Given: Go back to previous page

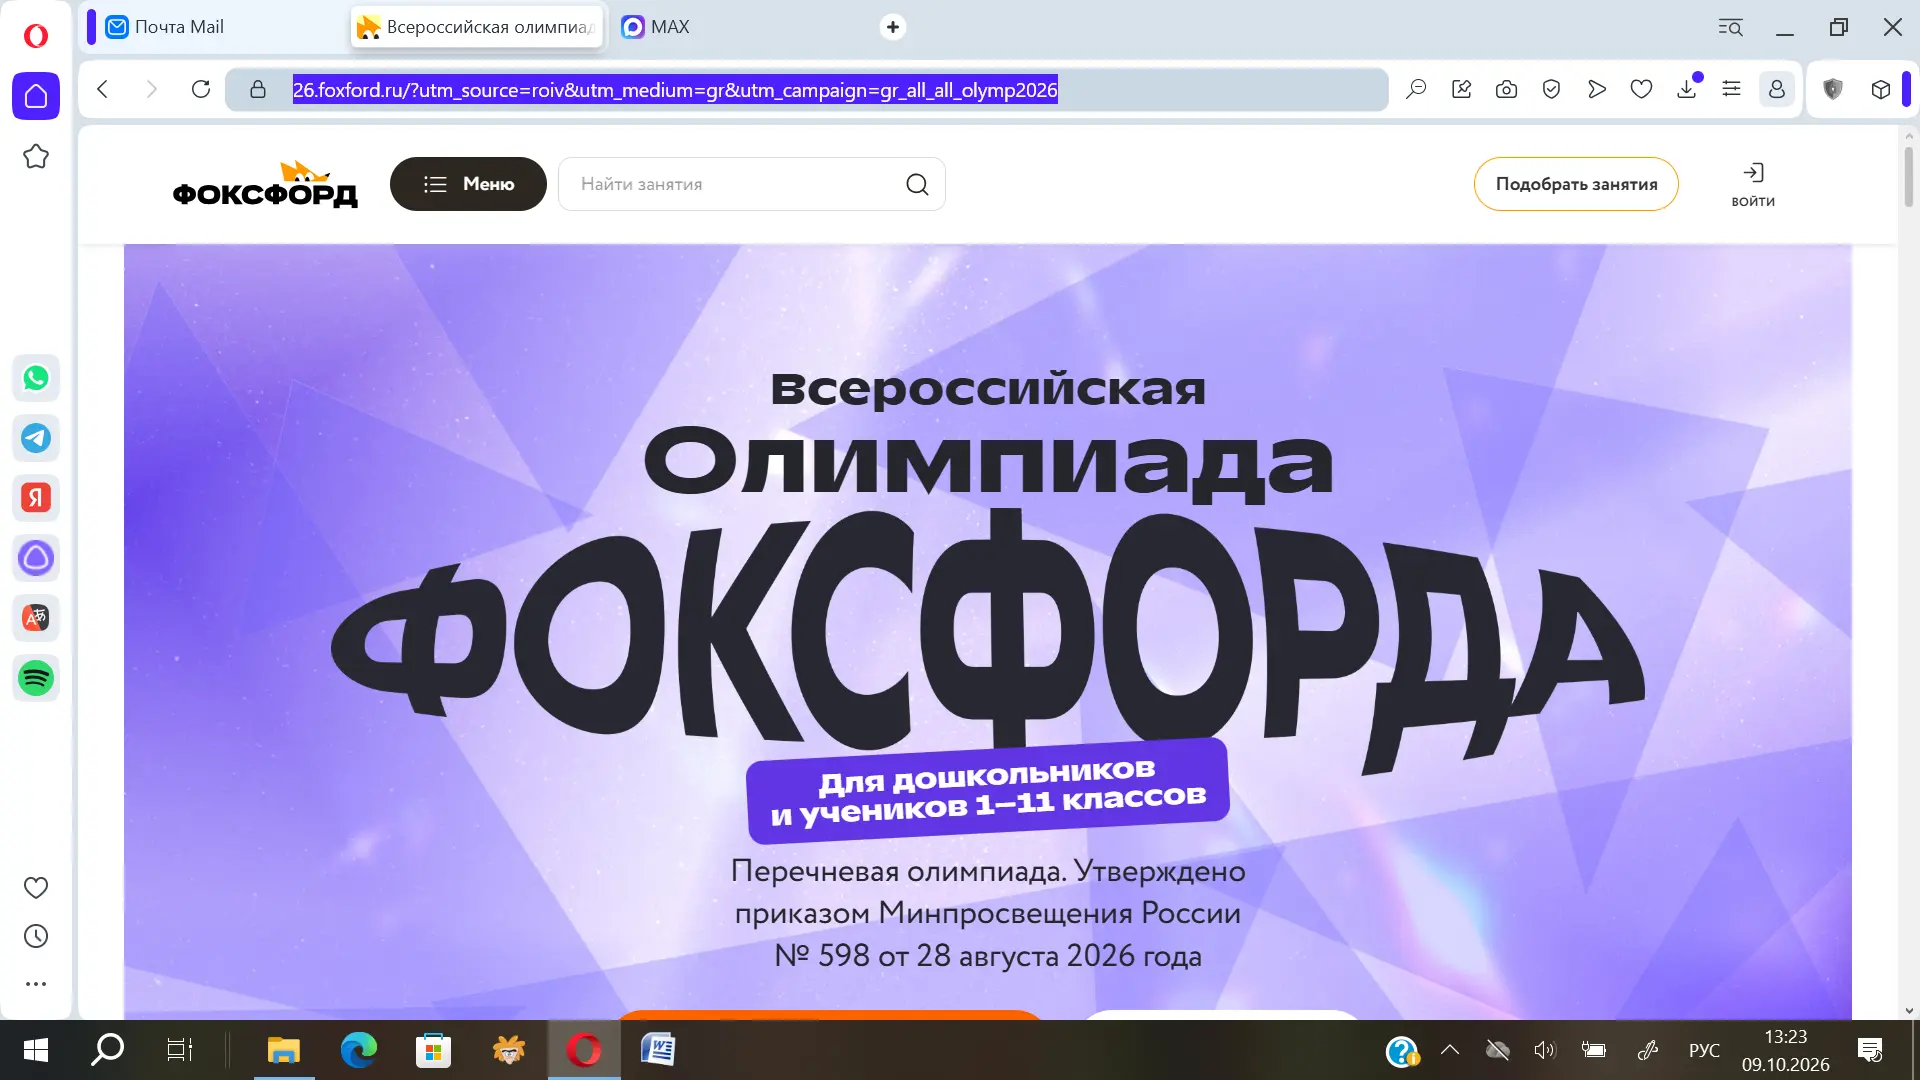Looking at the screenshot, I should pos(103,89).
